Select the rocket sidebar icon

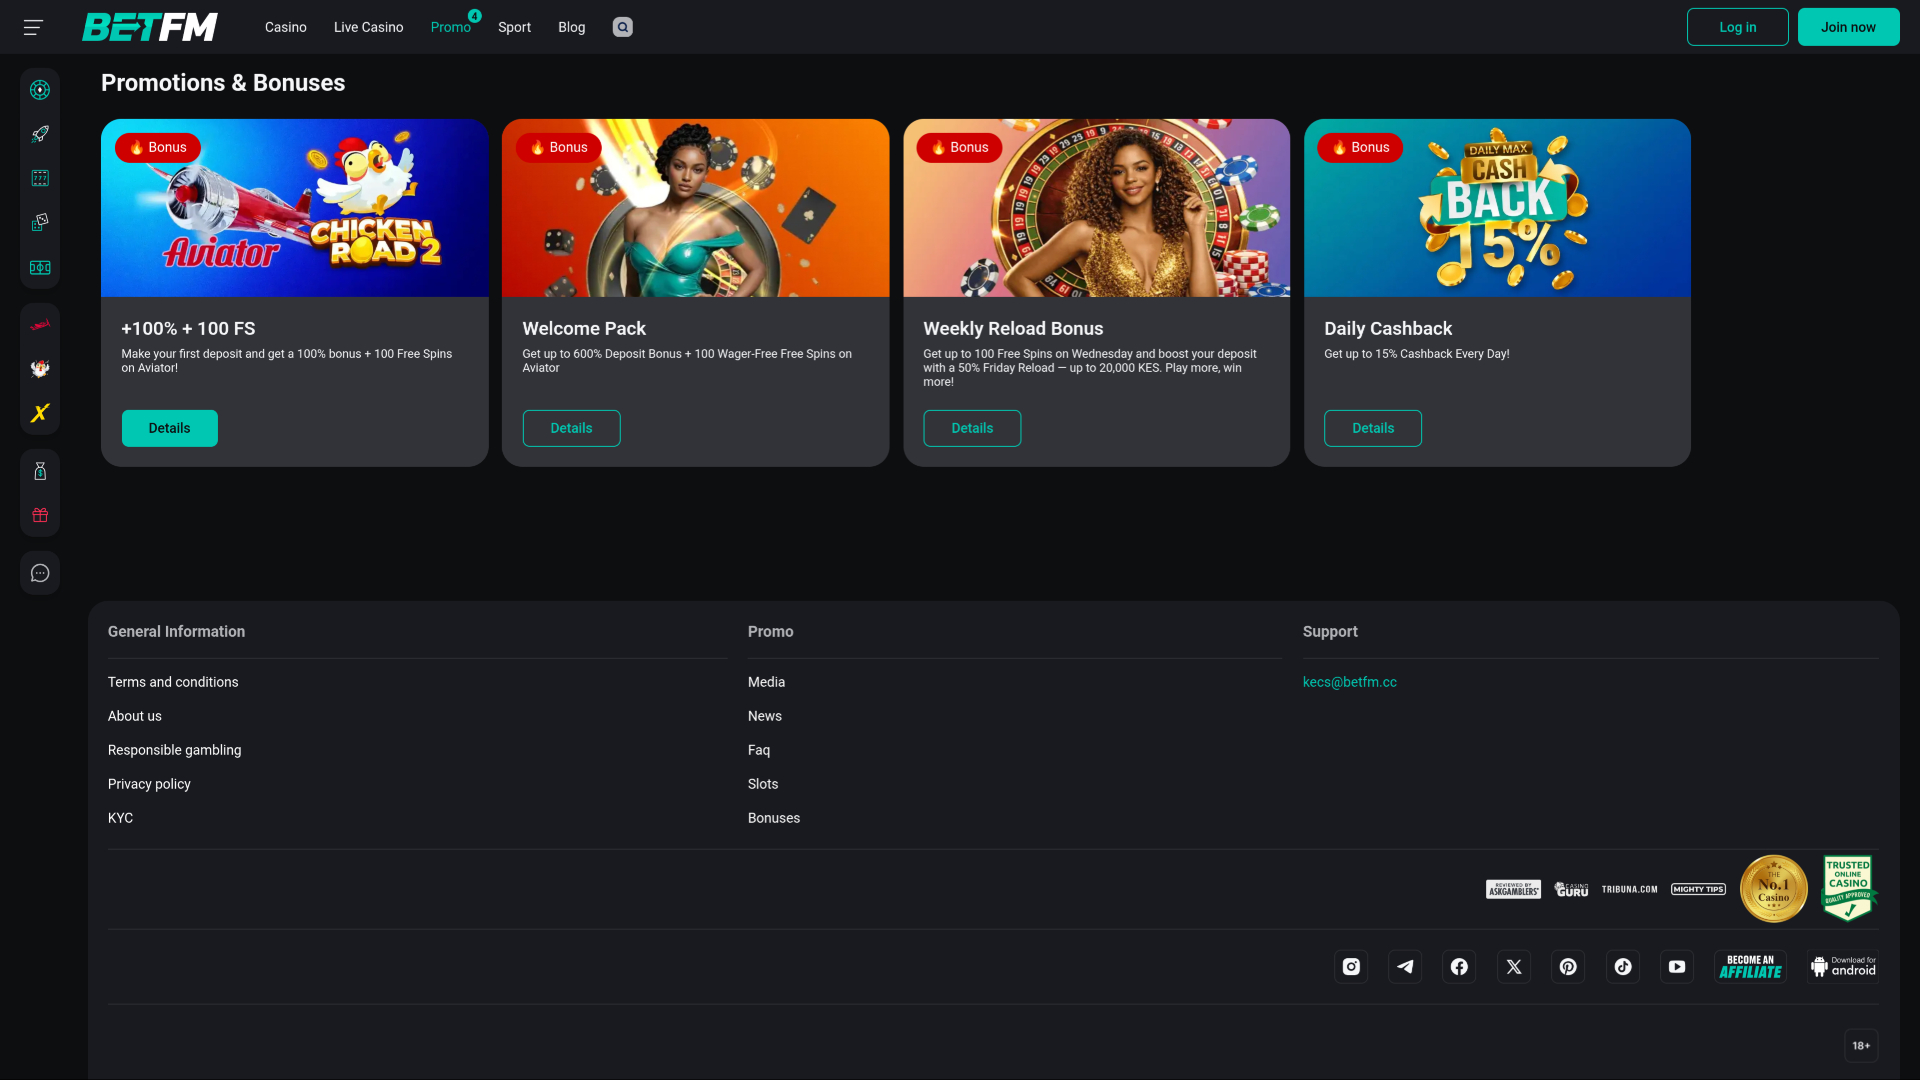(40, 134)
